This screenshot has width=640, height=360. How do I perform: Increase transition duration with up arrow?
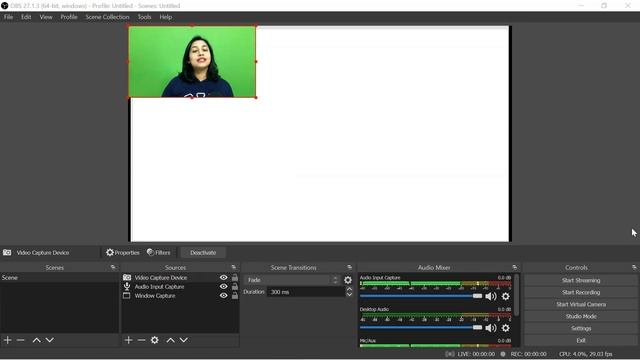349,289
